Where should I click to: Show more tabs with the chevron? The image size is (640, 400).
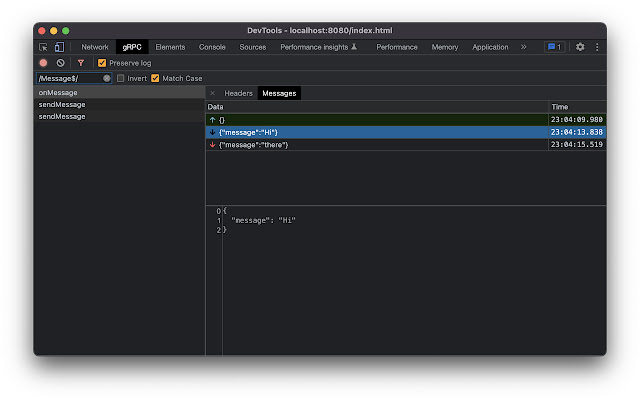523,47
